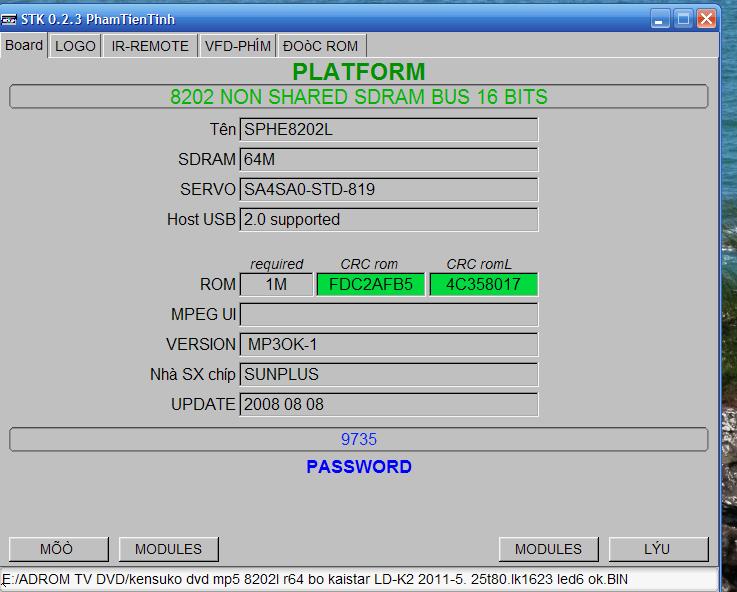Open the STK app icon in title bar
Viewport: 737px width, 592px height.
pyautogui.click(x=8, y=19)
